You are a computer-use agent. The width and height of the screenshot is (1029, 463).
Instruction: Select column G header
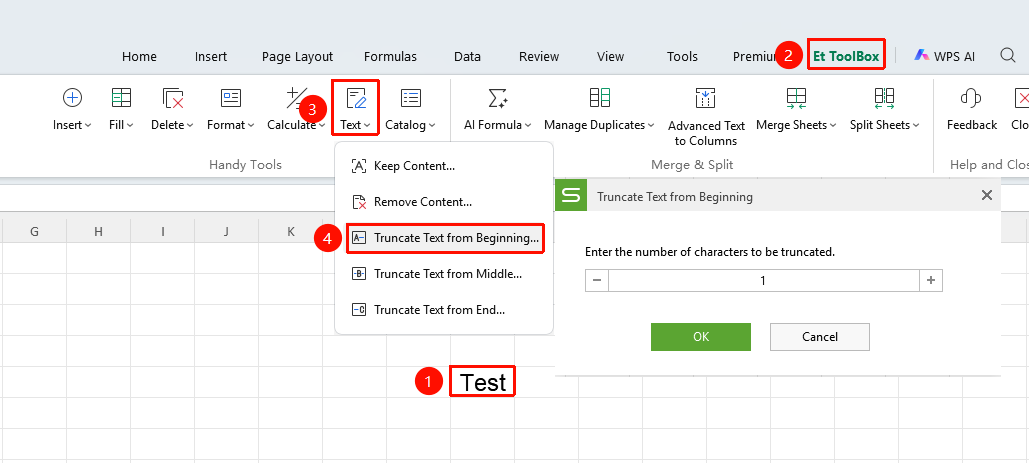tap(34, 231)
